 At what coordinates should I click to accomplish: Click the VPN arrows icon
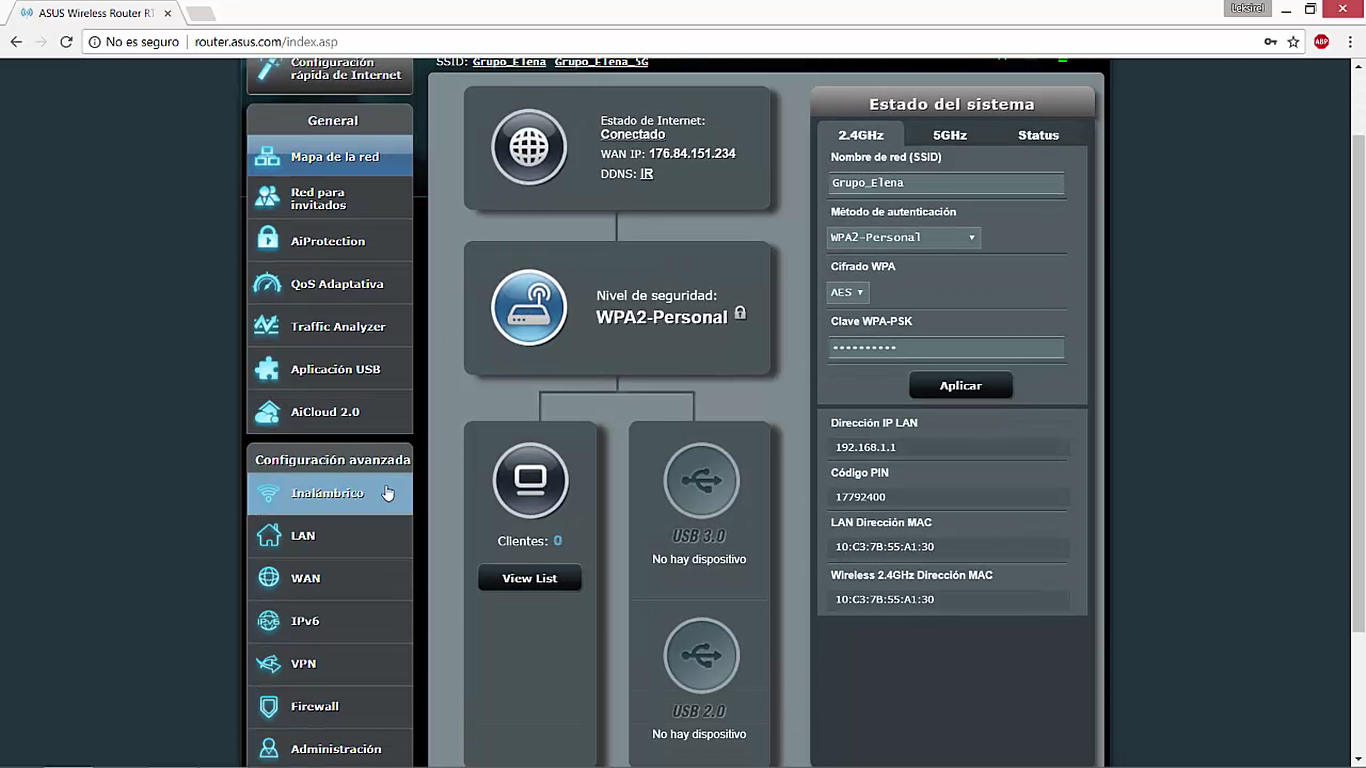coord(268,664)
